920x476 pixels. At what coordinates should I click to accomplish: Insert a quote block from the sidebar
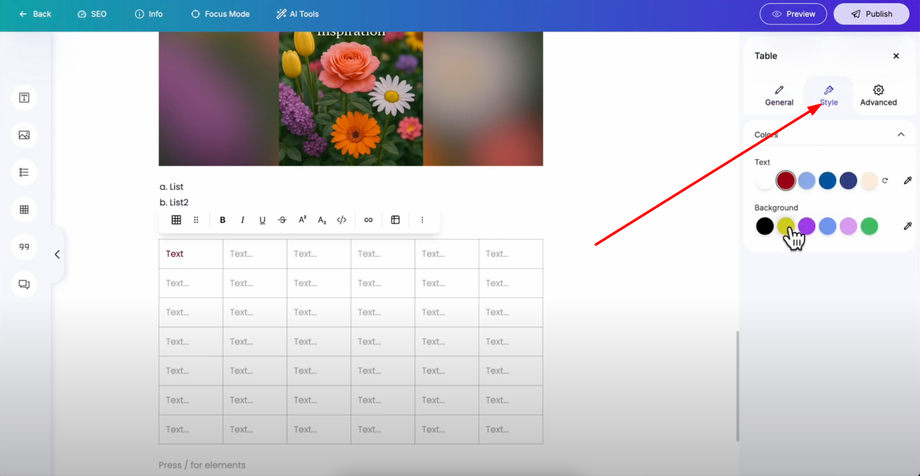(24, 247)
